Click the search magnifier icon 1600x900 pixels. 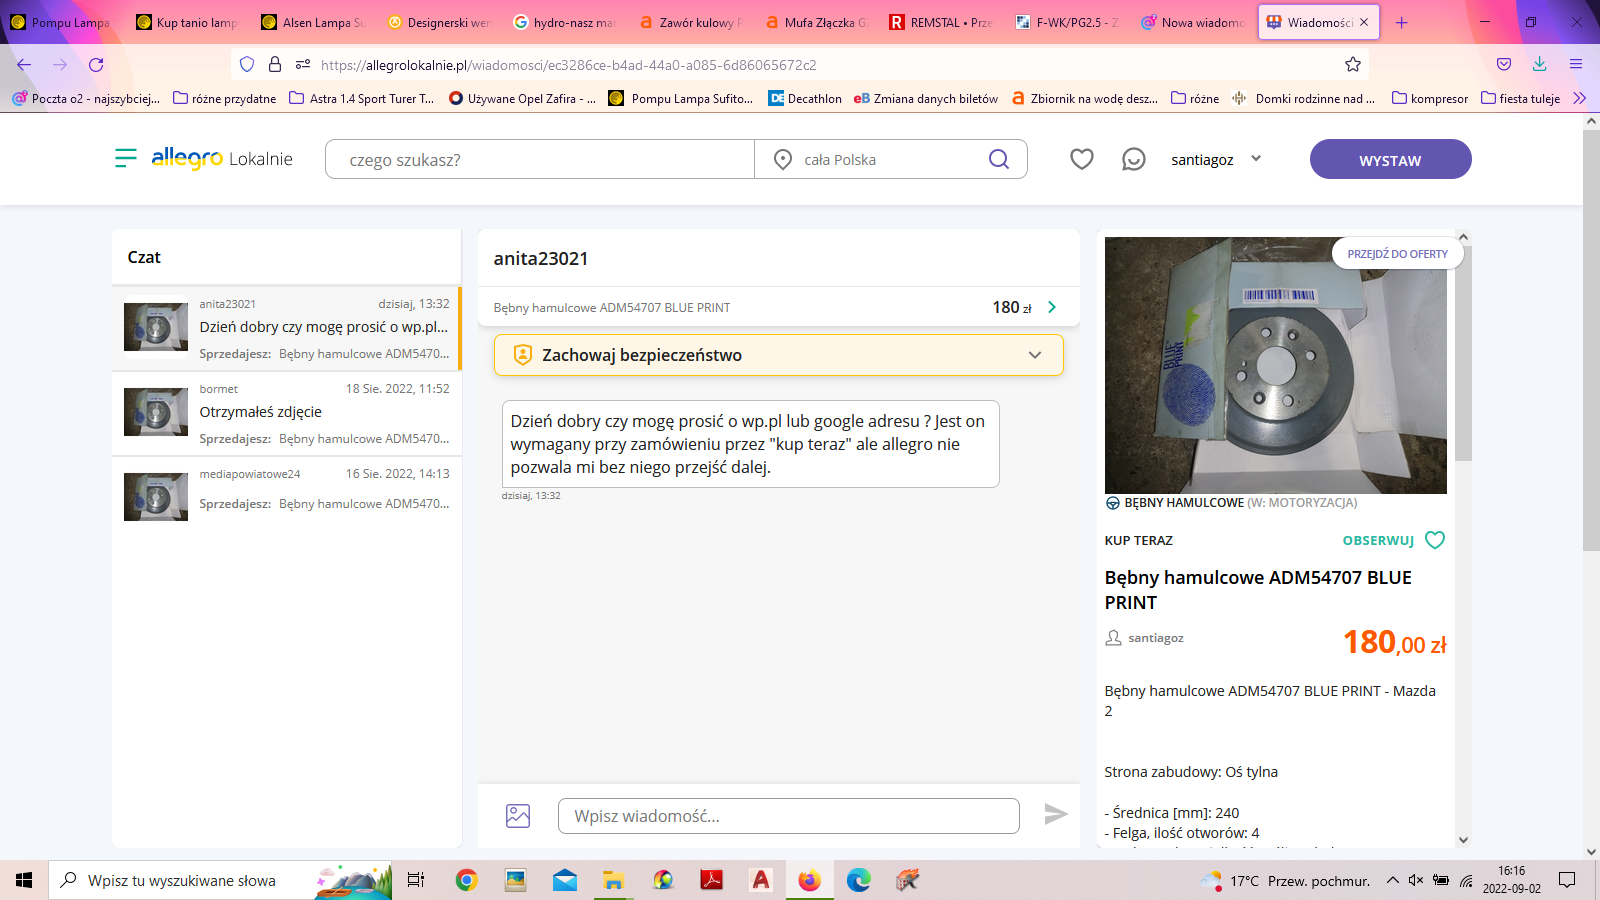(x=998, y=159)
